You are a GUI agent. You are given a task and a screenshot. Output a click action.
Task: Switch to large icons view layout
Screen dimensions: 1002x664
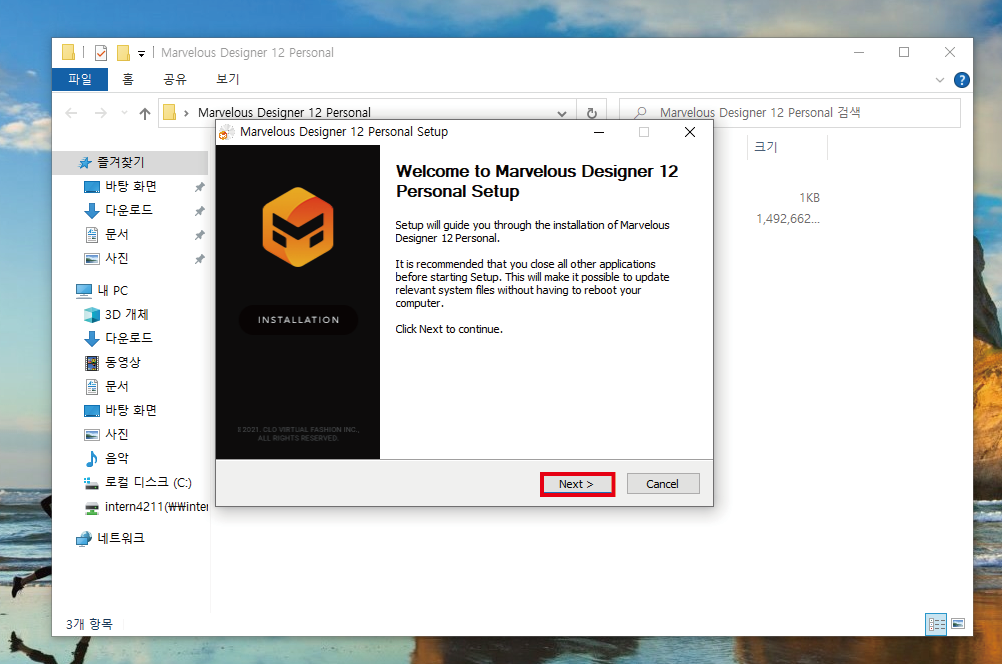point(958,624)
